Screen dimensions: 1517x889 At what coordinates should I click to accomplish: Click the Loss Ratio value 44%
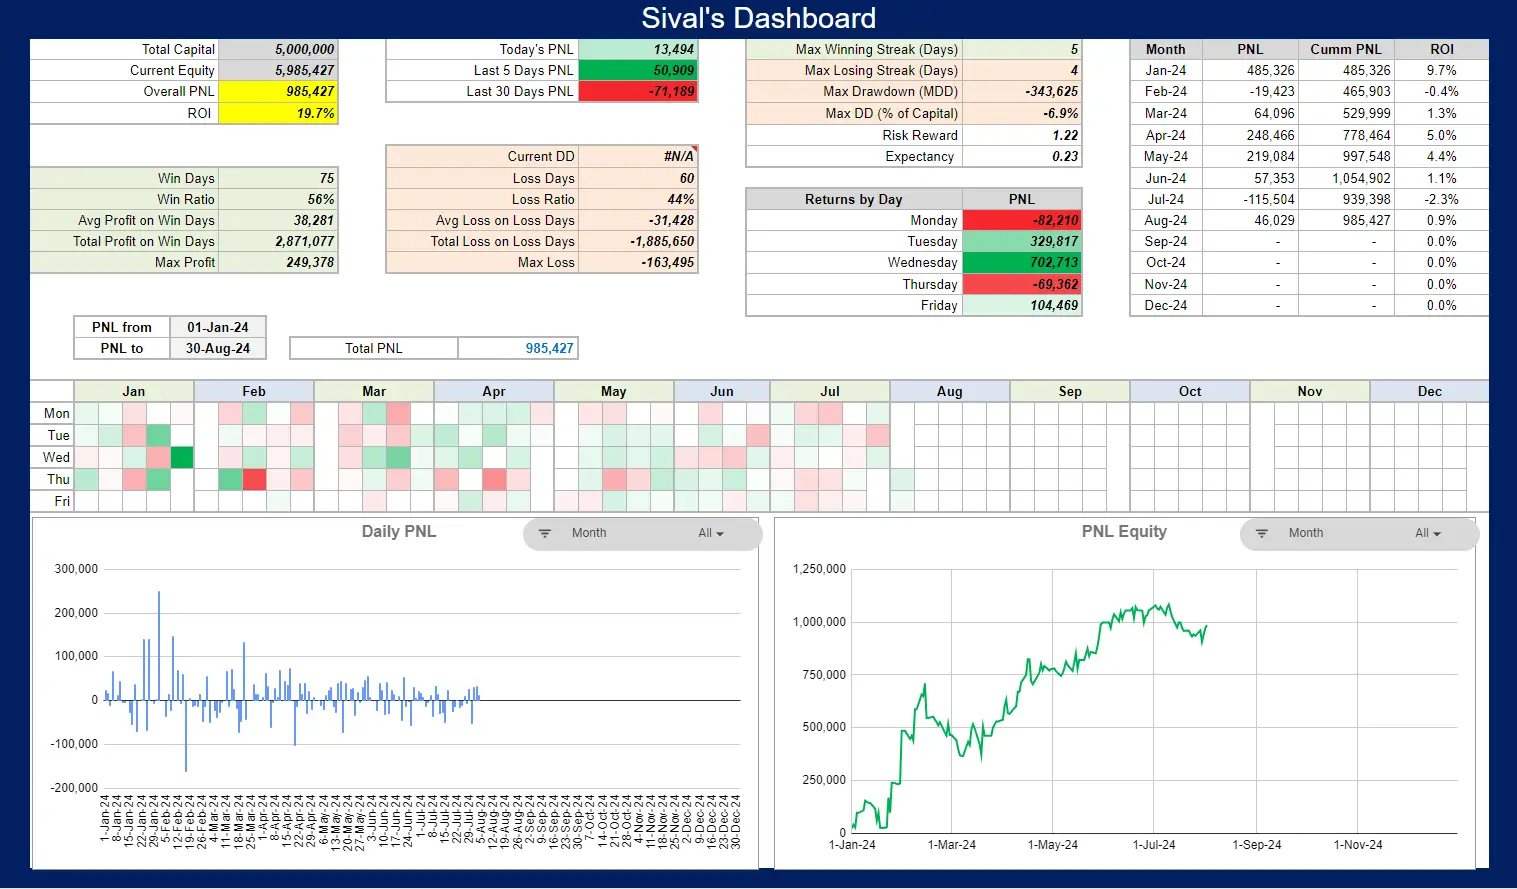[638, 199]
